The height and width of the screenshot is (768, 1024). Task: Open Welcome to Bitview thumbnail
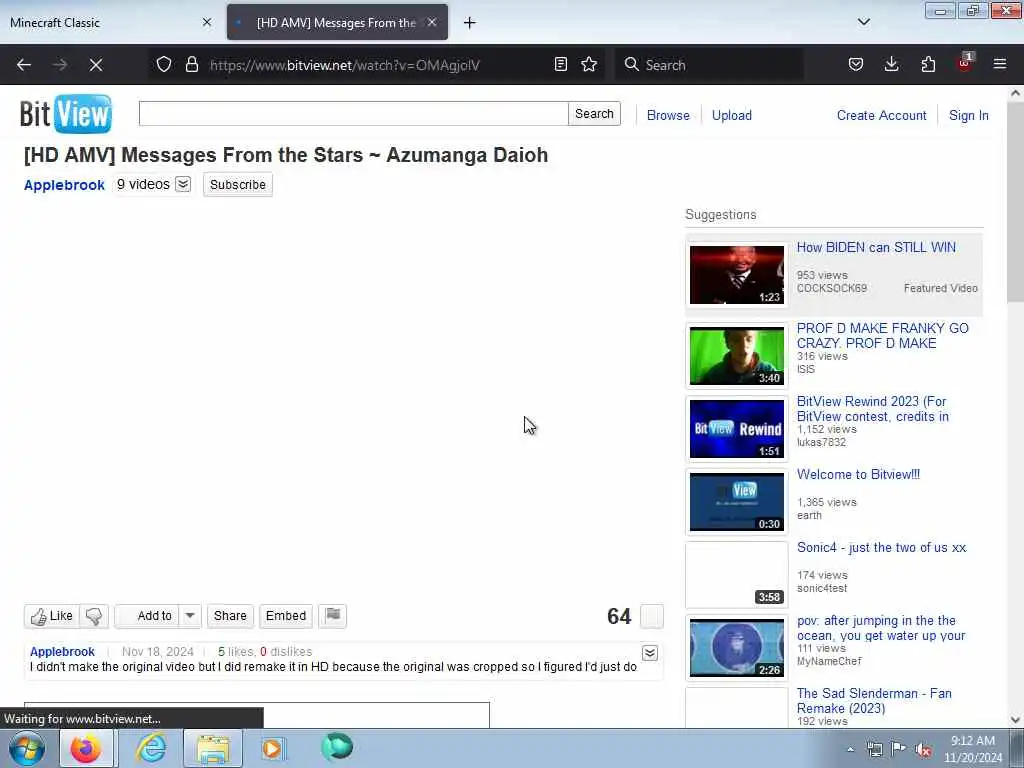(x=737, y=502)
